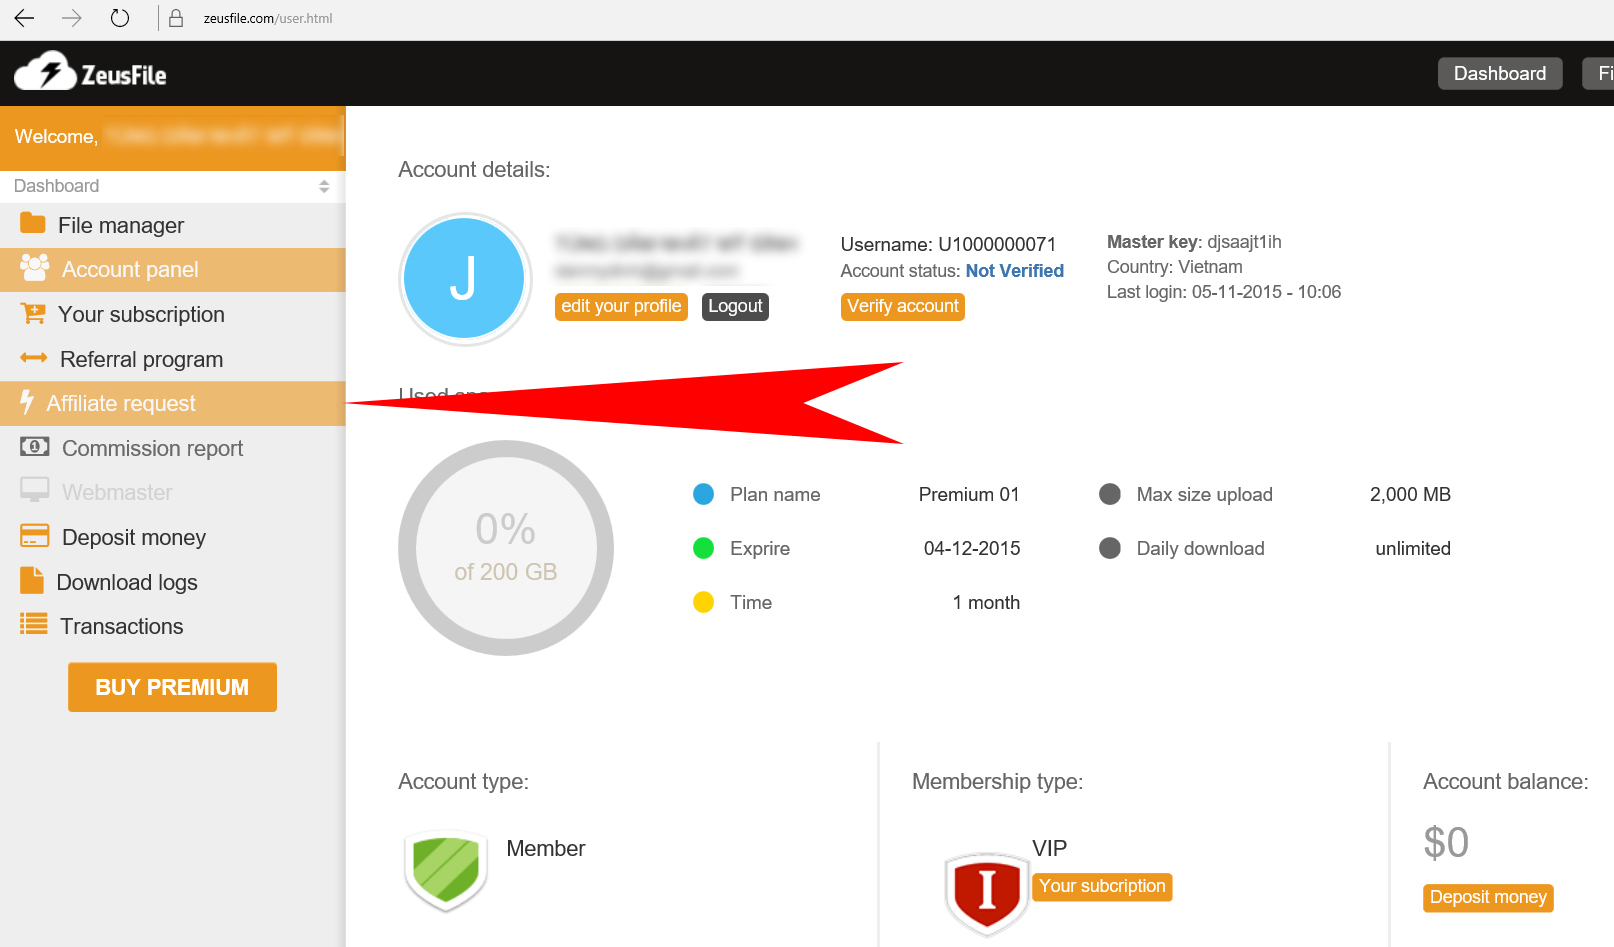Click the Country: Vietnam text
Screen dimensions: 1614x947
[1175, 267]
